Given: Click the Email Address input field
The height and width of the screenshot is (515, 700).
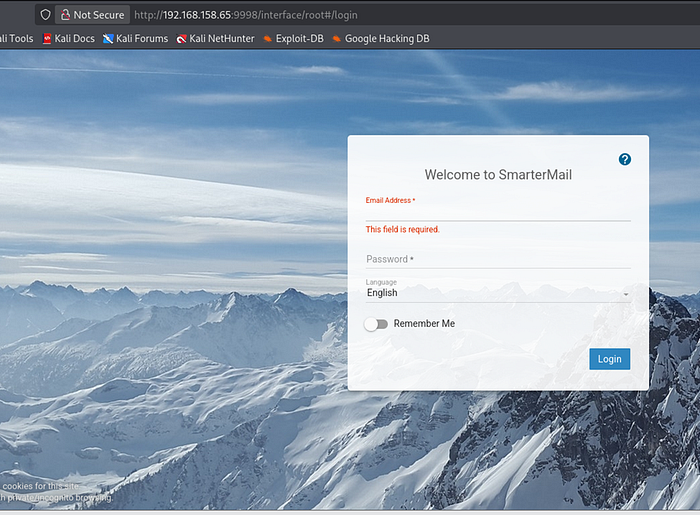Looking at the screenshot, I should [498, 213].
